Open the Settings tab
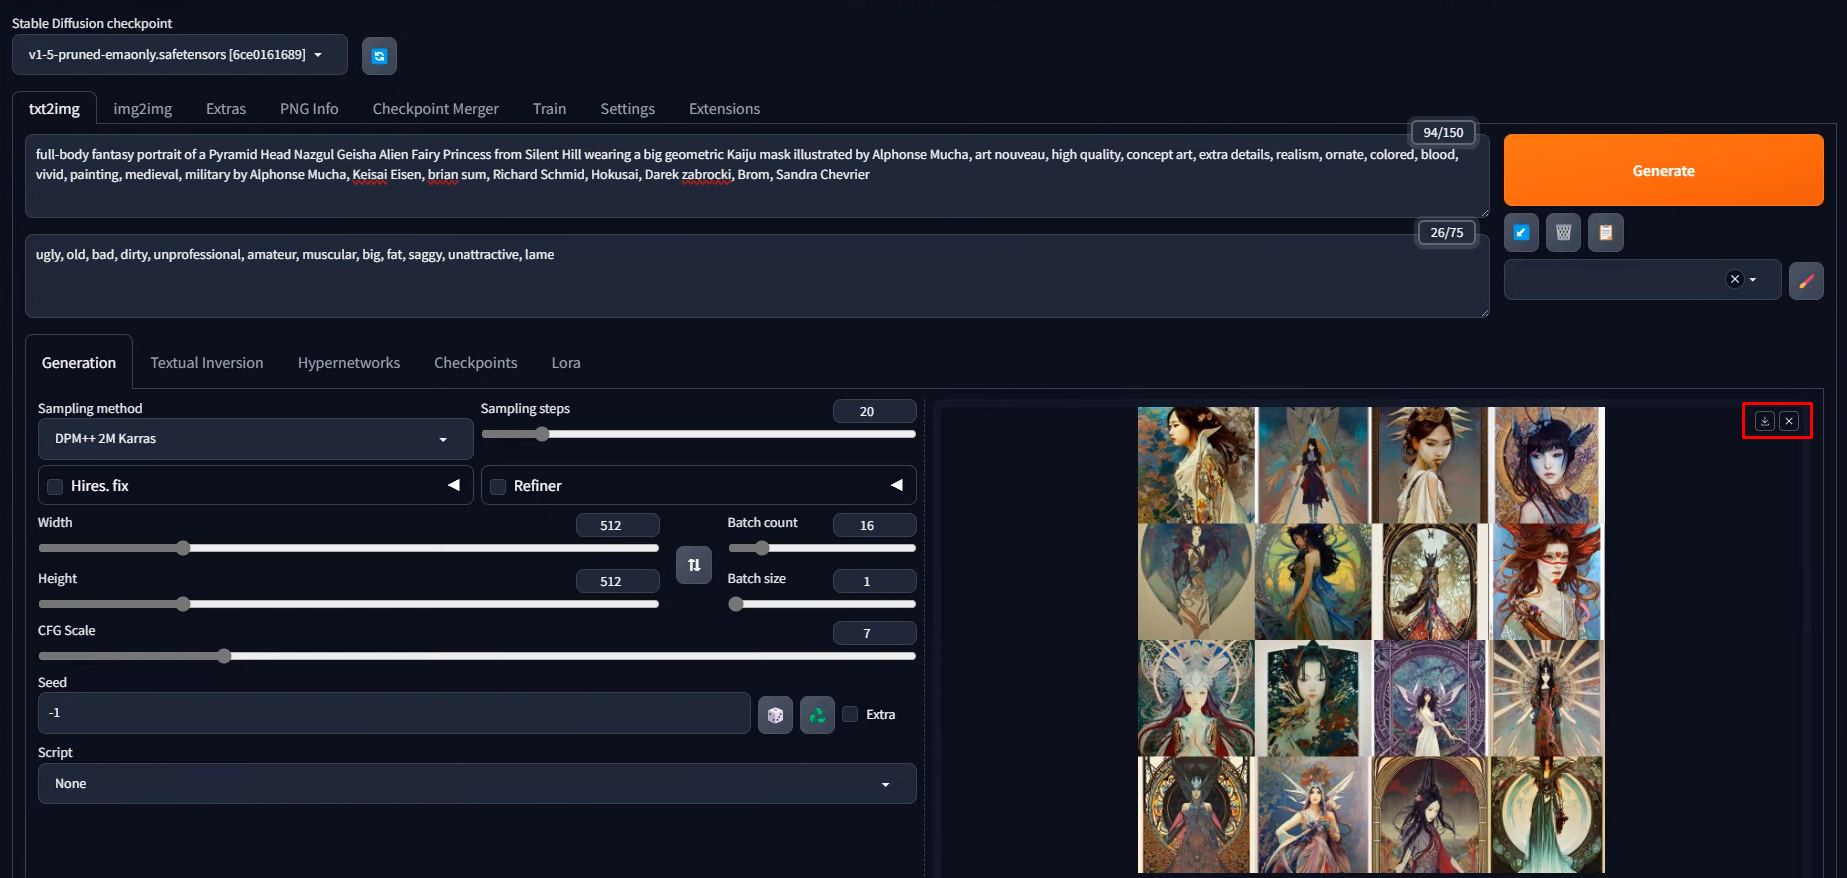Image resolution: width=1847 pixels, height=878 pixels. 628,109
